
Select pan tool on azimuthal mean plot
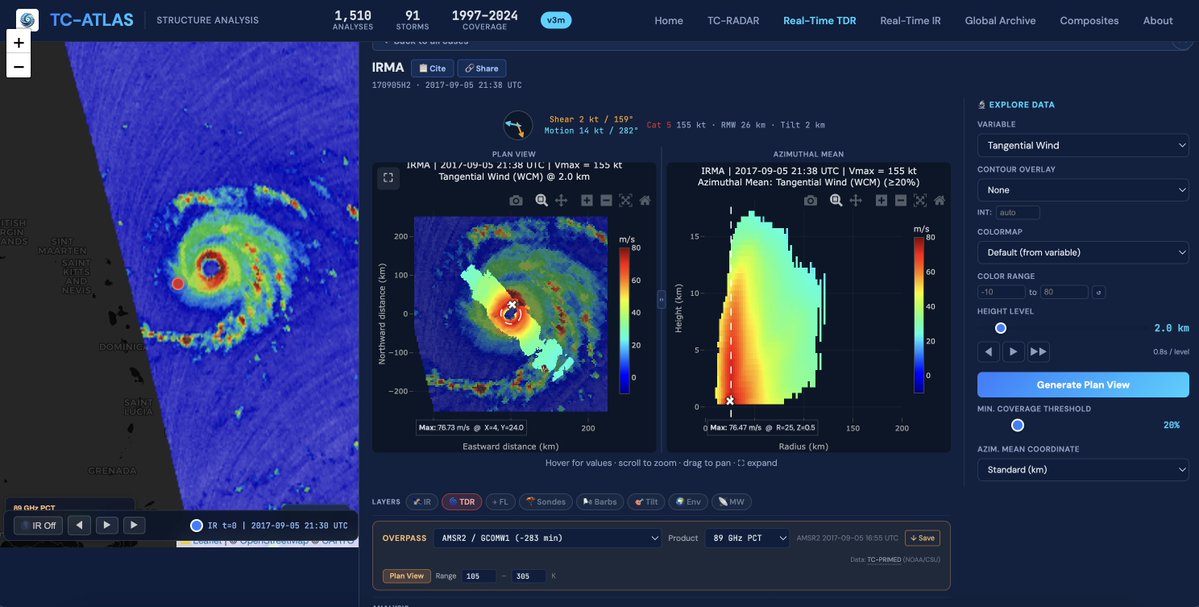(856, 200)
